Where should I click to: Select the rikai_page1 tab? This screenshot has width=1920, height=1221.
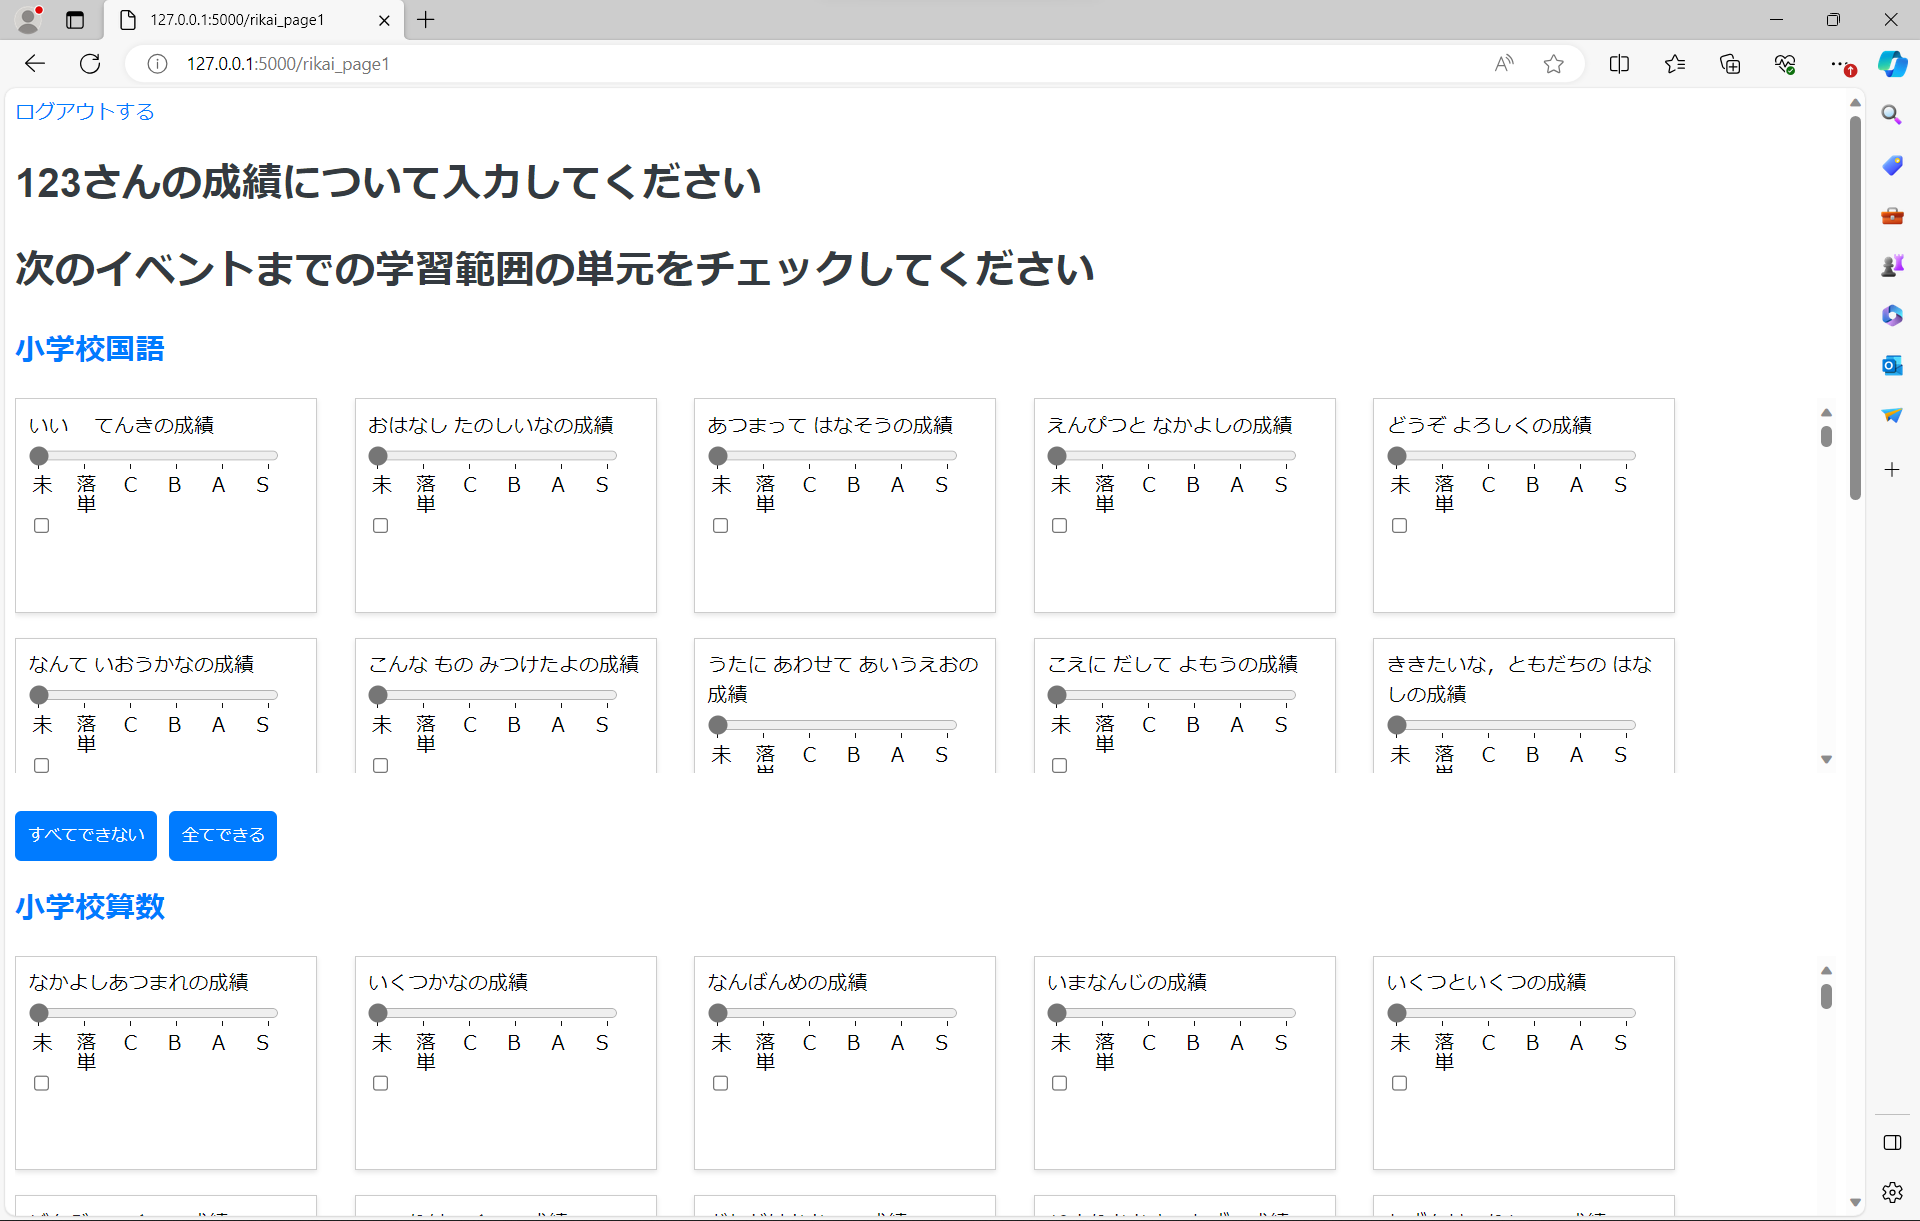tap(237, 20)
